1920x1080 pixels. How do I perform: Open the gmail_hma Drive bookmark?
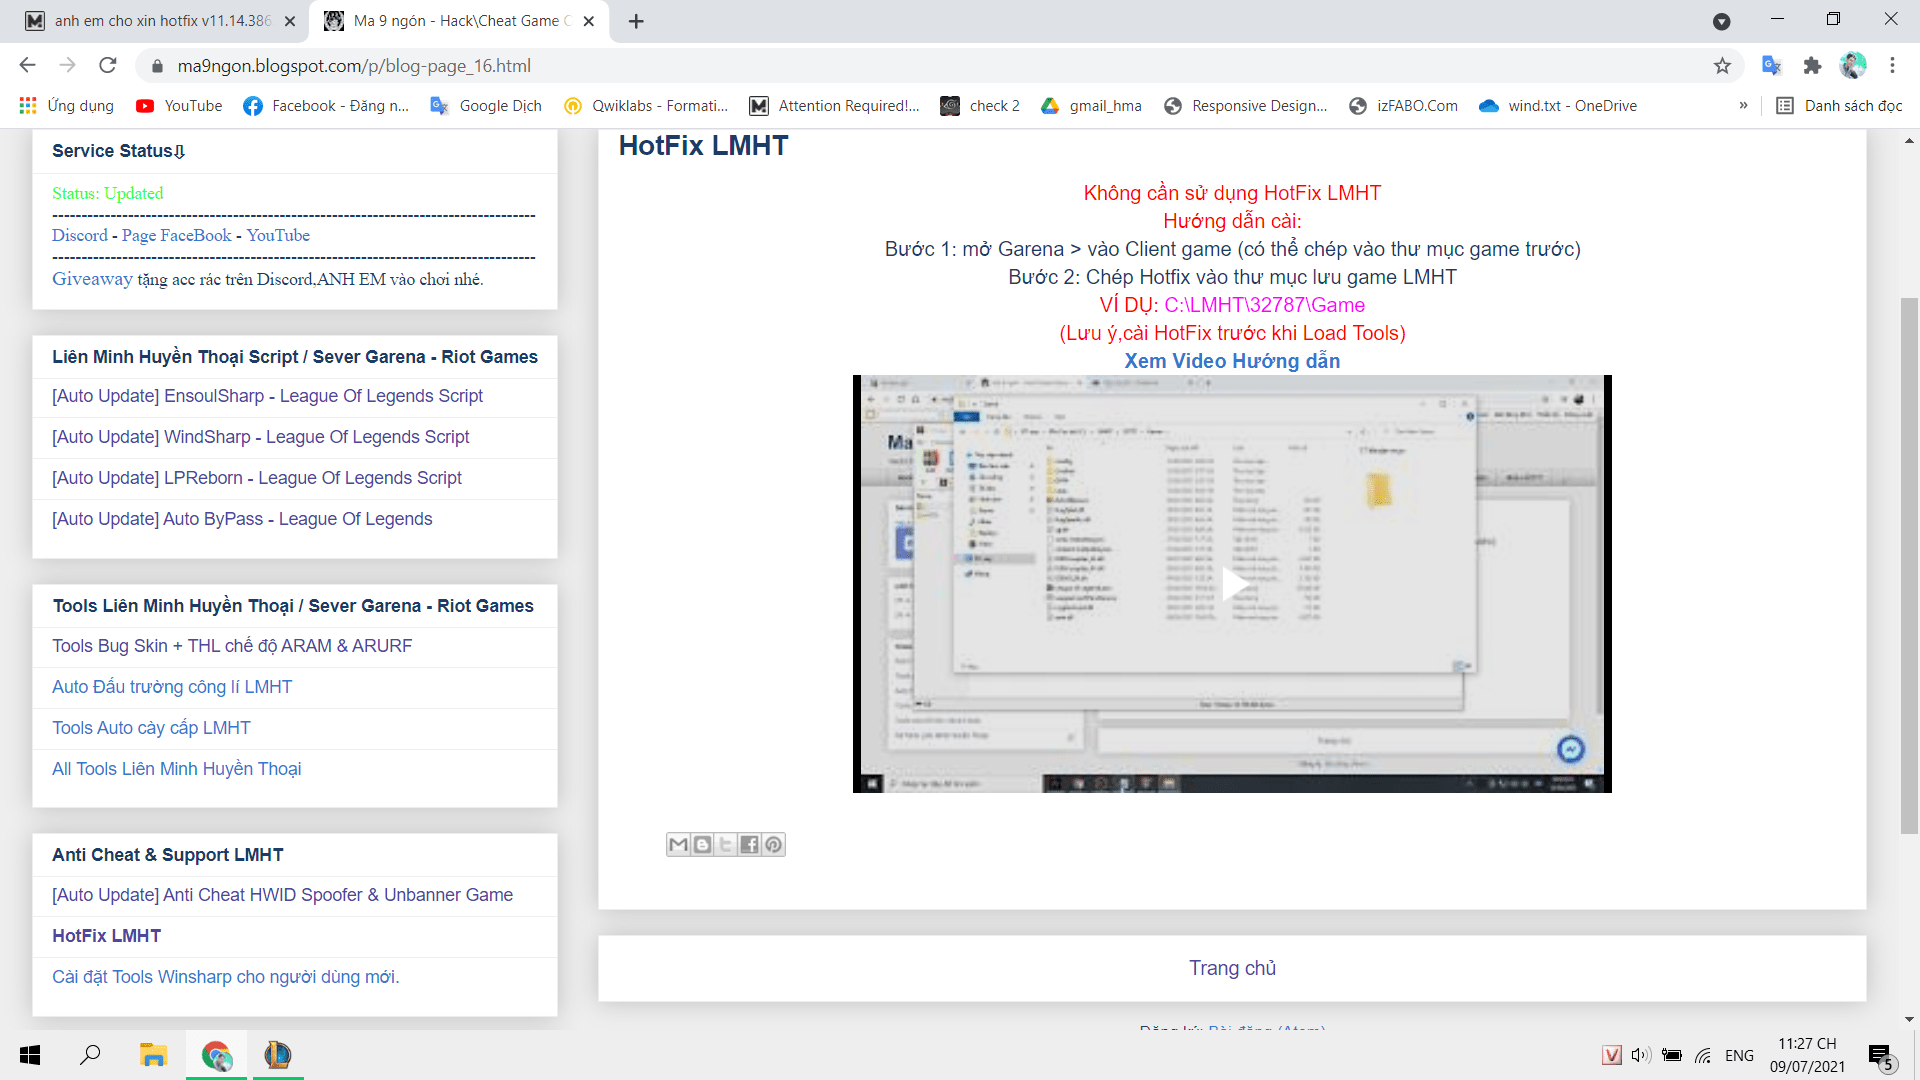click(1091, 106)
